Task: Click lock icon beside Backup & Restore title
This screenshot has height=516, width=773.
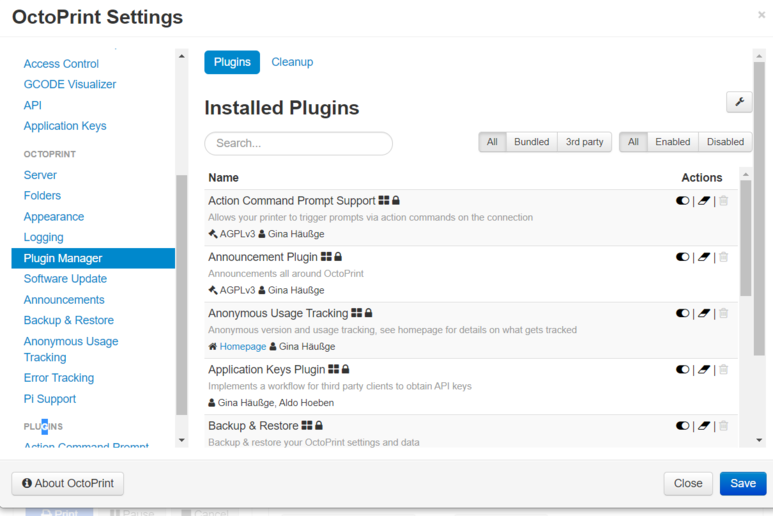Action: (x=319, y=425)
